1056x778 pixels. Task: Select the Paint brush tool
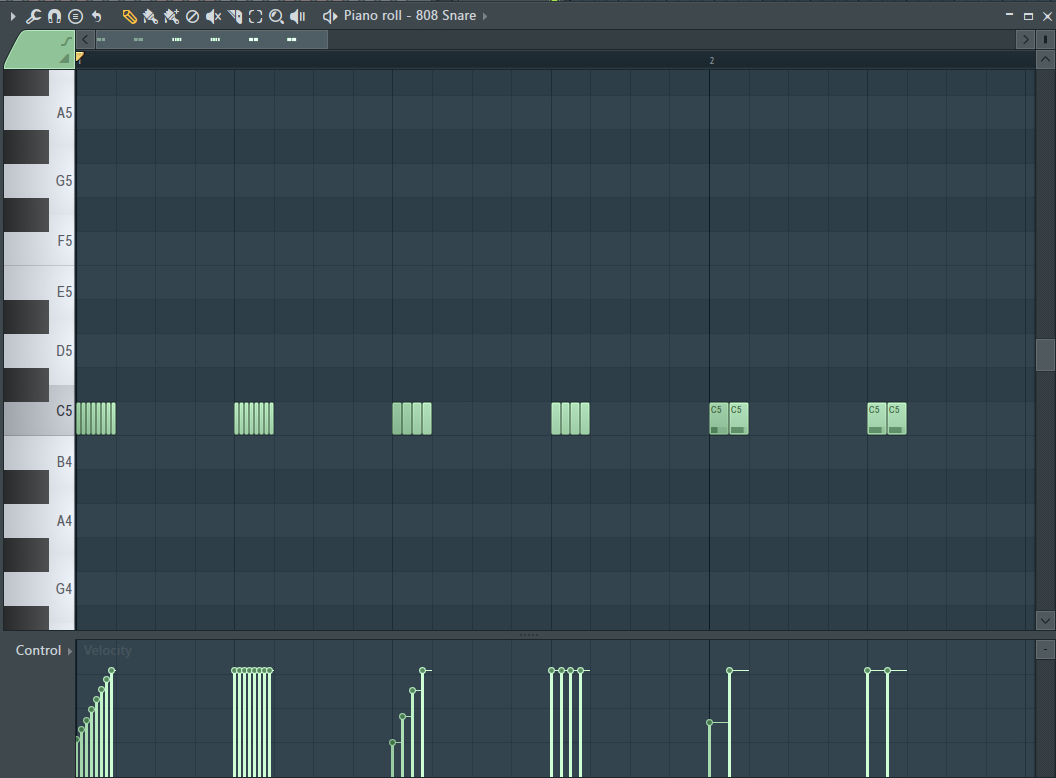(x=150, y=16)
